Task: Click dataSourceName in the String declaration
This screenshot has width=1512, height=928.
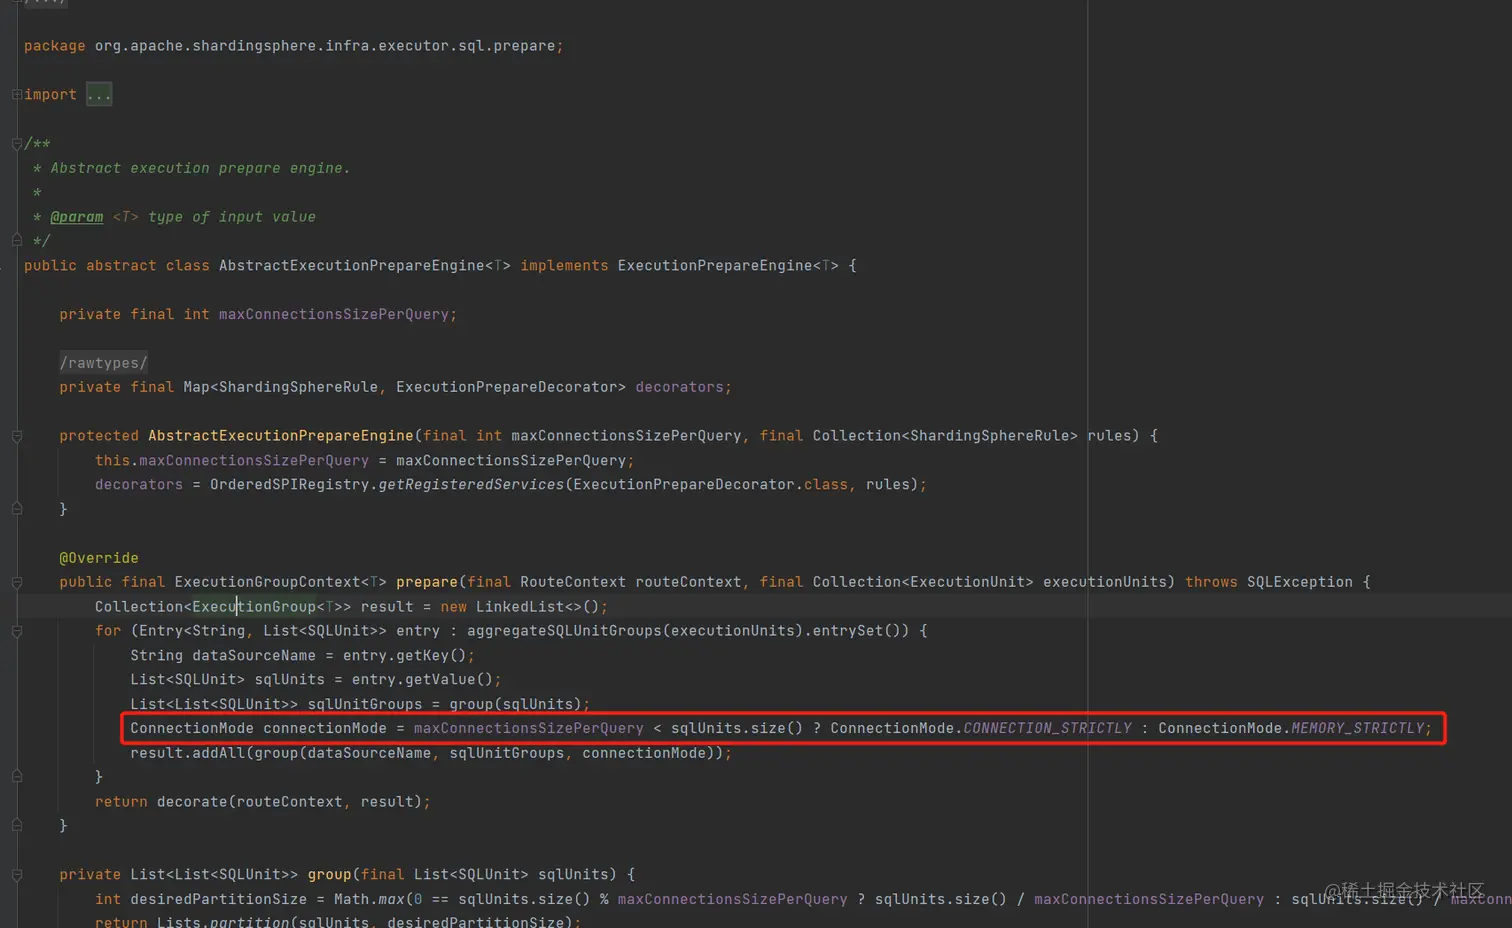Action: [254, 656]
